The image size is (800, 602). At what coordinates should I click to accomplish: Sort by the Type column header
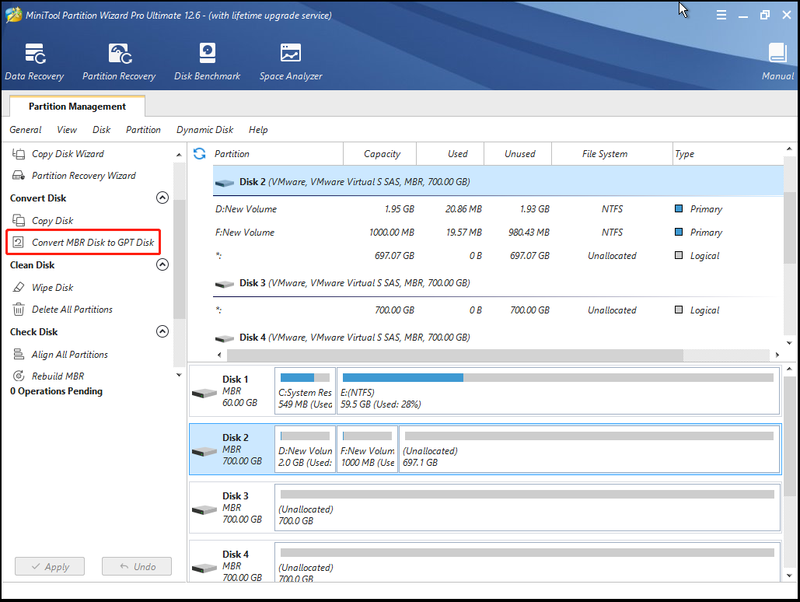coord(728,154)
